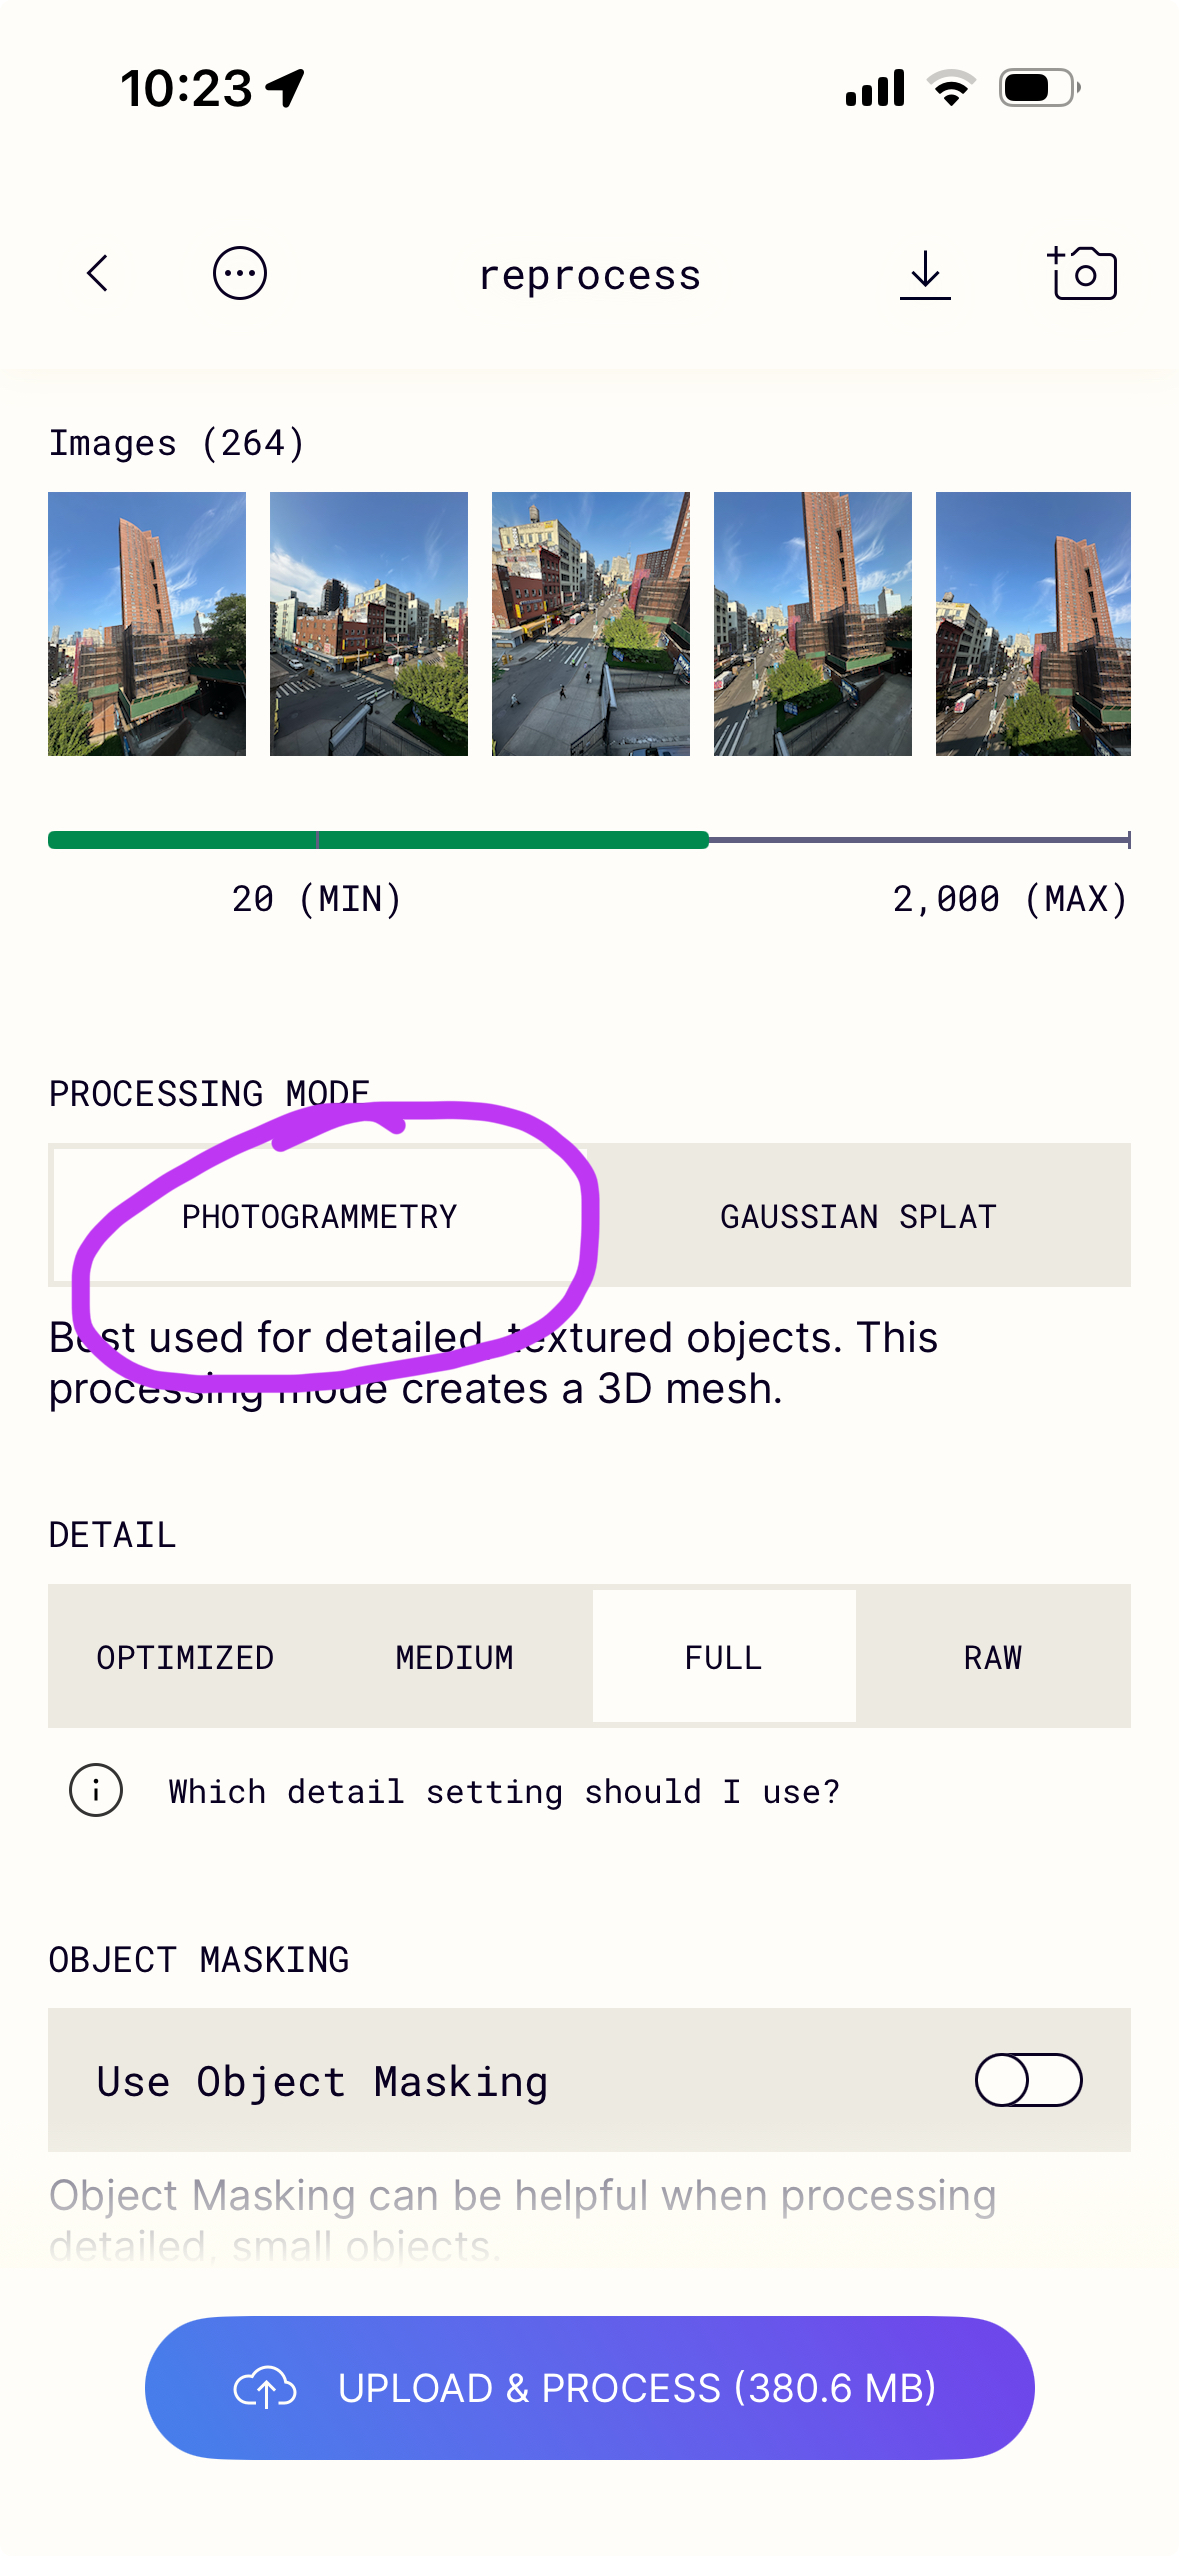Tap the add photos camera icon
Screen dimensions: 1179x2556
point(1082,273)
